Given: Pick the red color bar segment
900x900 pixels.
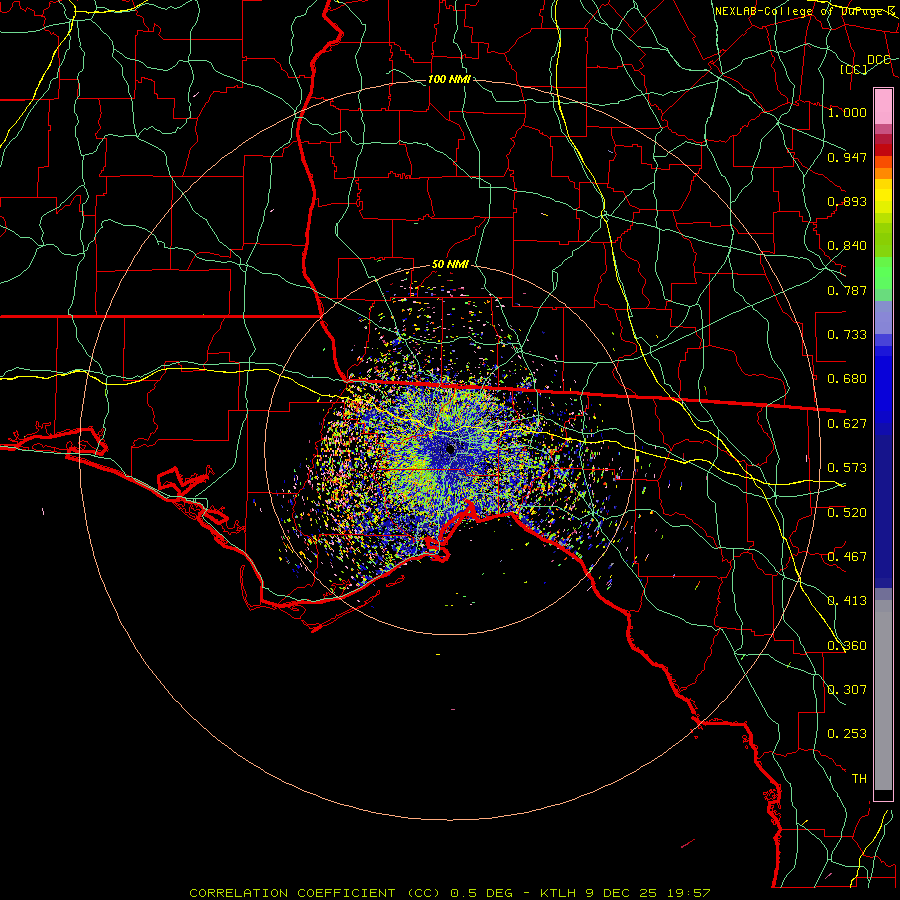Looking at the screenshot, I should [x=883, y=150].
